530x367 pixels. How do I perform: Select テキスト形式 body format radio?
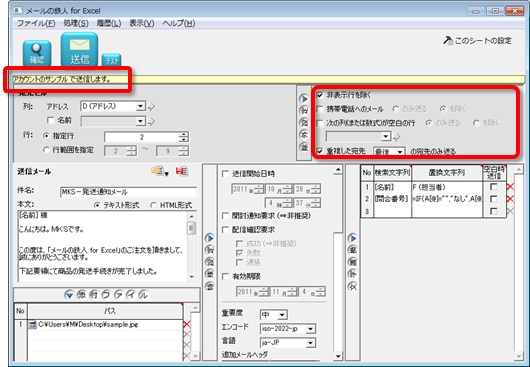[97, 205]
